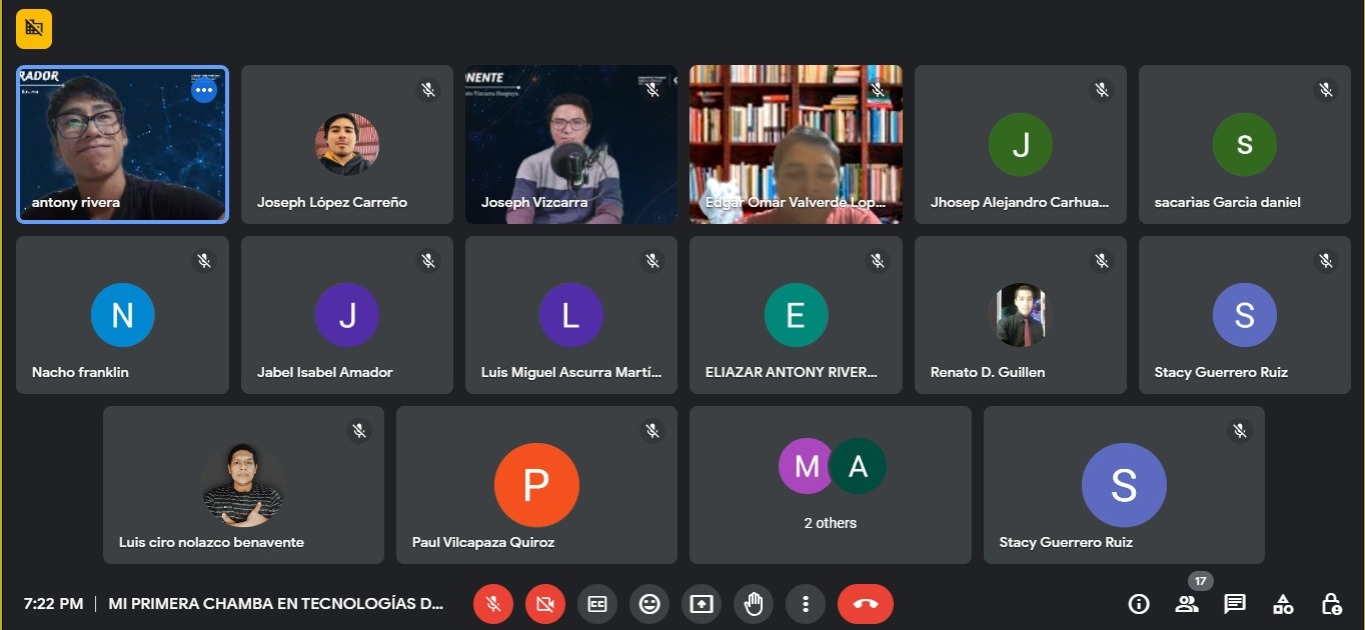The height and width of the screenshot is (630, 1365).
Task: Toggle the red microphone mute button
Action: tap(493, 604)
